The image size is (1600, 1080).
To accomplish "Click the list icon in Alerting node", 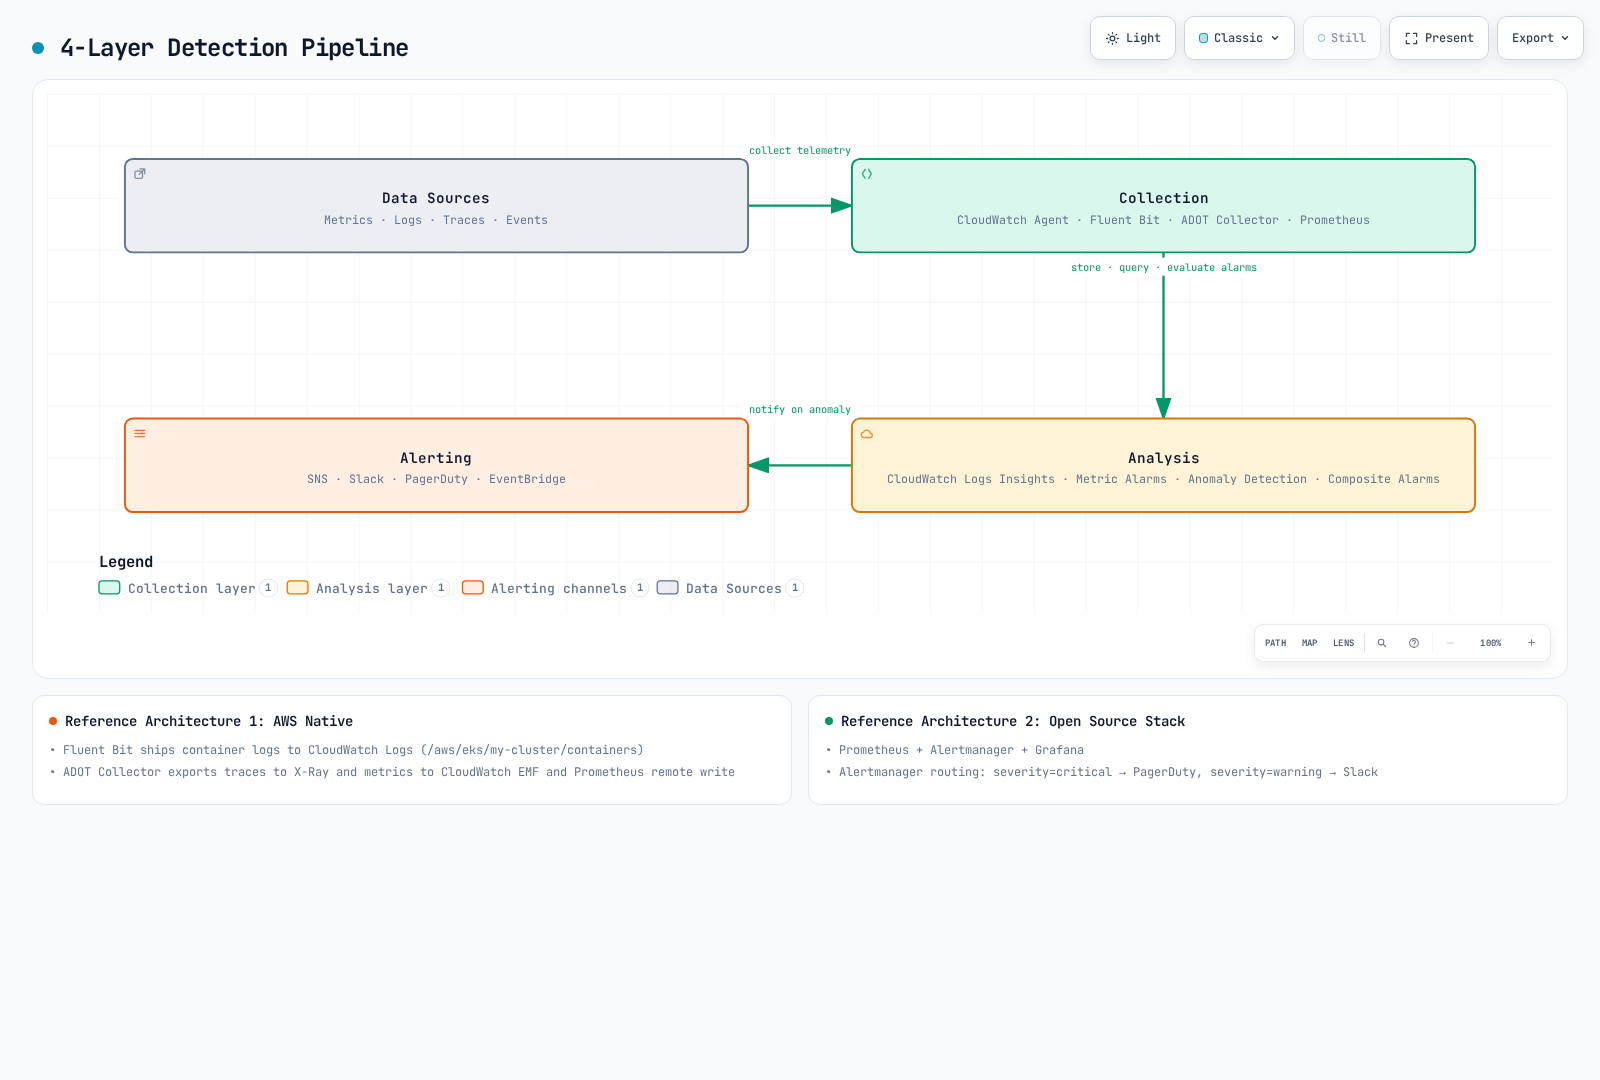I will tap(140, 434).
